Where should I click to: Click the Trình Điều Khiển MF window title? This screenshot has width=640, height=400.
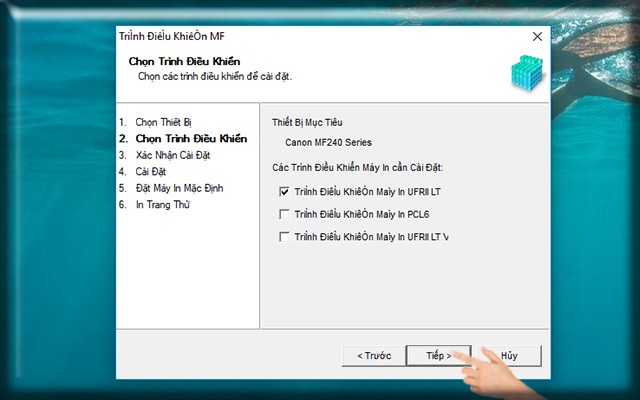coord(172,36)
